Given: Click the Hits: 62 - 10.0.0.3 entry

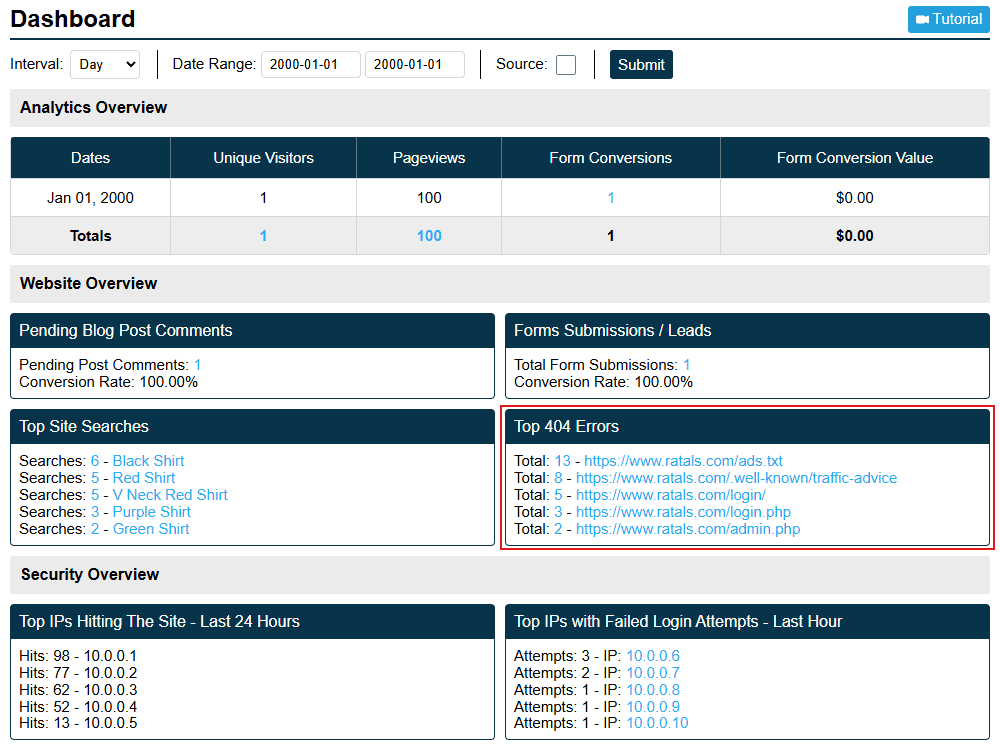Looking at the screenshot, I should (x=78, y=690).
